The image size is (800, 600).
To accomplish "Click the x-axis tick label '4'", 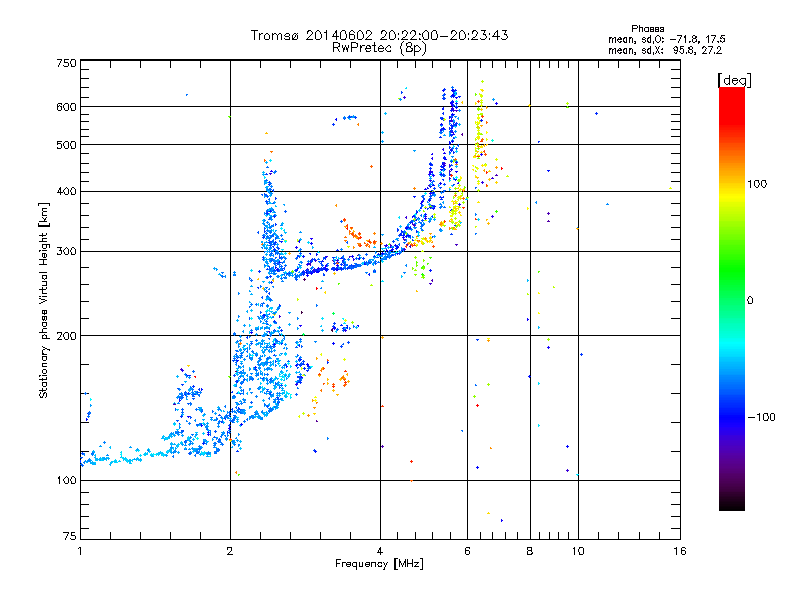I will (x=380, y=551).
